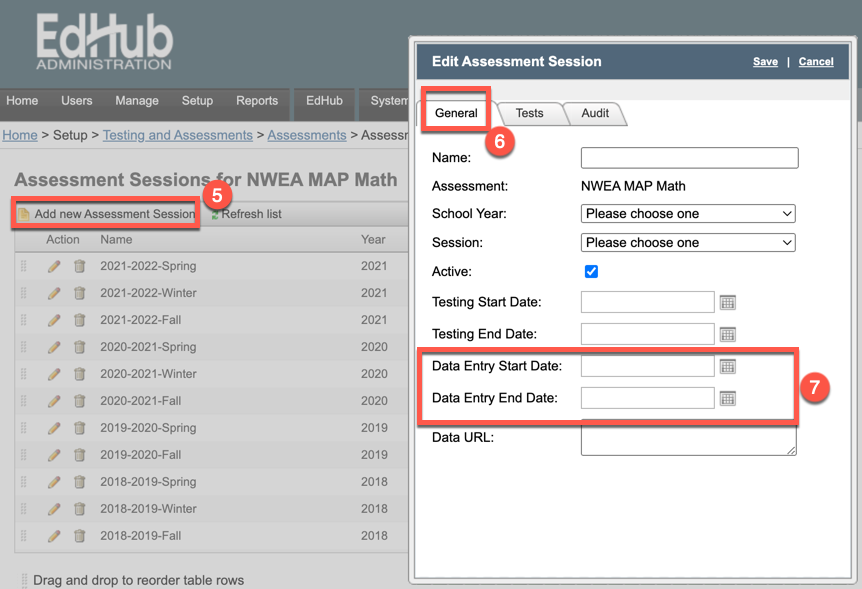Select the 2019-2020-Spring session name
The width and height of the screenshot is (862, 589).
pos(148,428)
